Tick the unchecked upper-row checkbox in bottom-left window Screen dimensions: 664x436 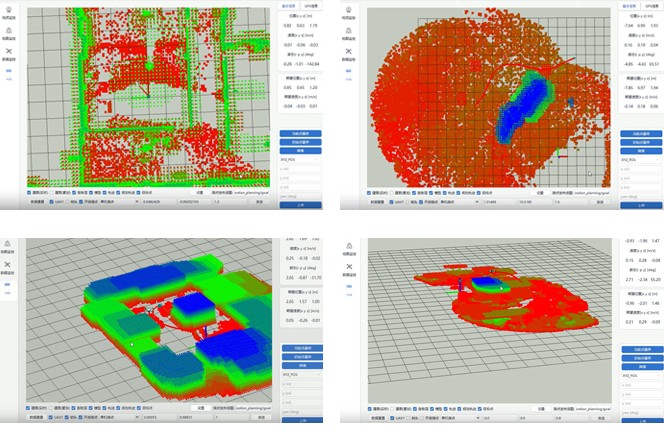(50, 408)
